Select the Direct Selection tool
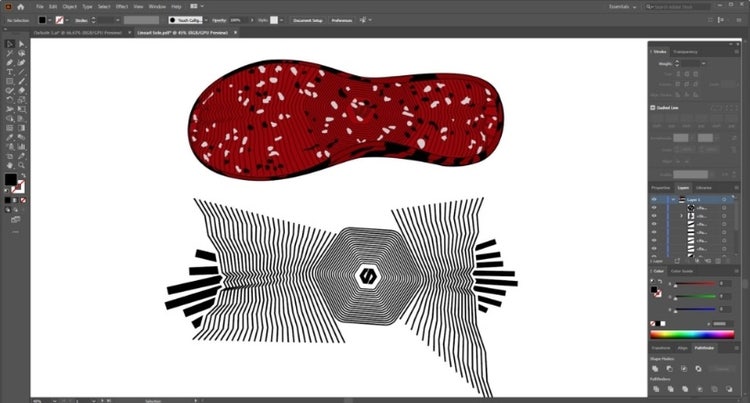 21,44
